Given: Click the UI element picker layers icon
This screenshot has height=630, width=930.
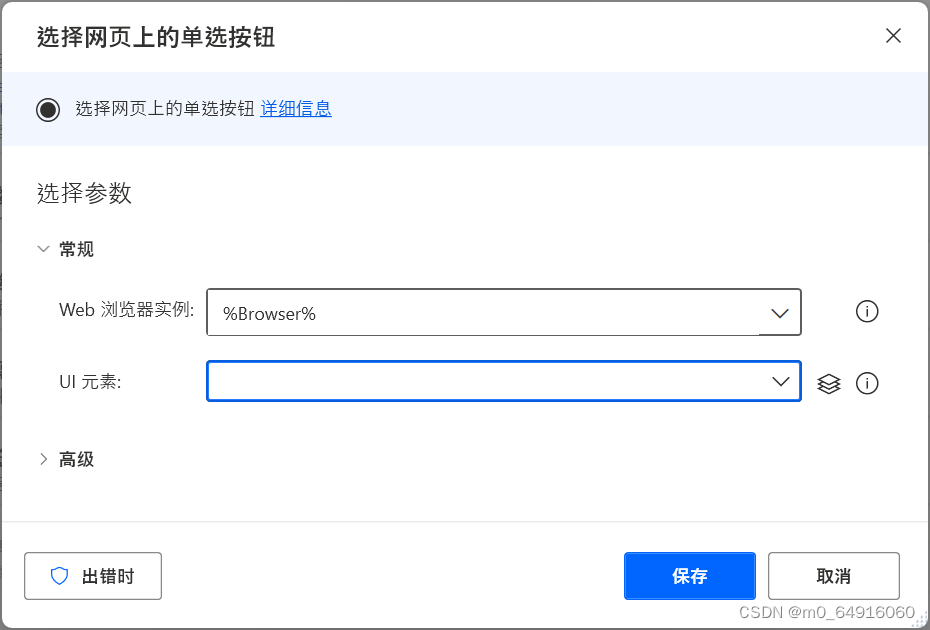Looking at the screenshot, I should tap(829, 382).
